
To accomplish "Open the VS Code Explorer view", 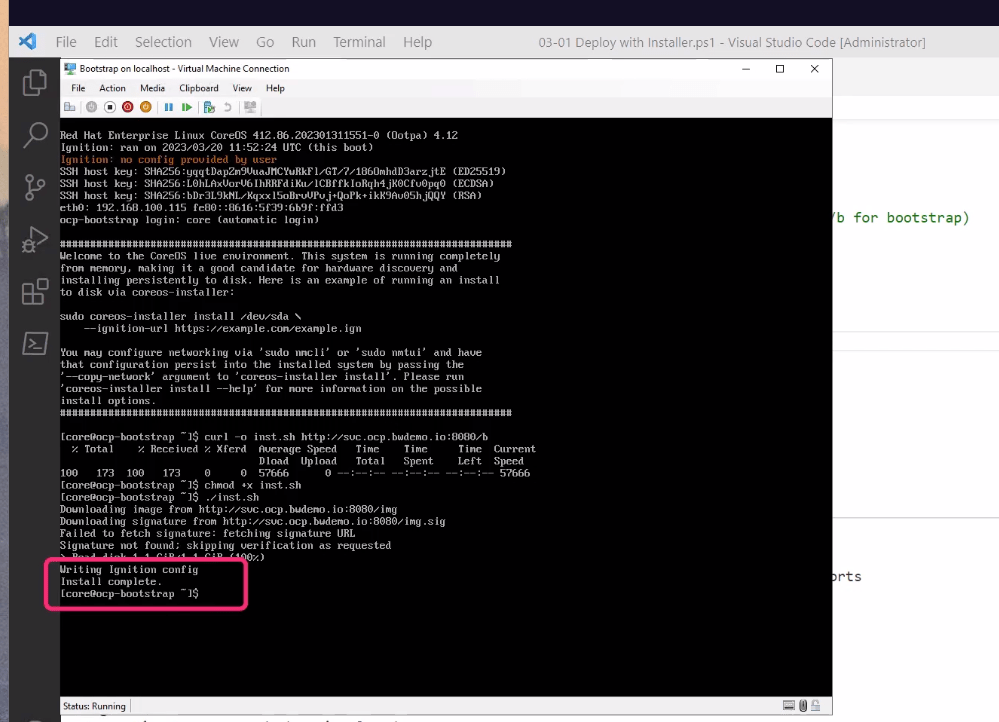I will [35, 82].
